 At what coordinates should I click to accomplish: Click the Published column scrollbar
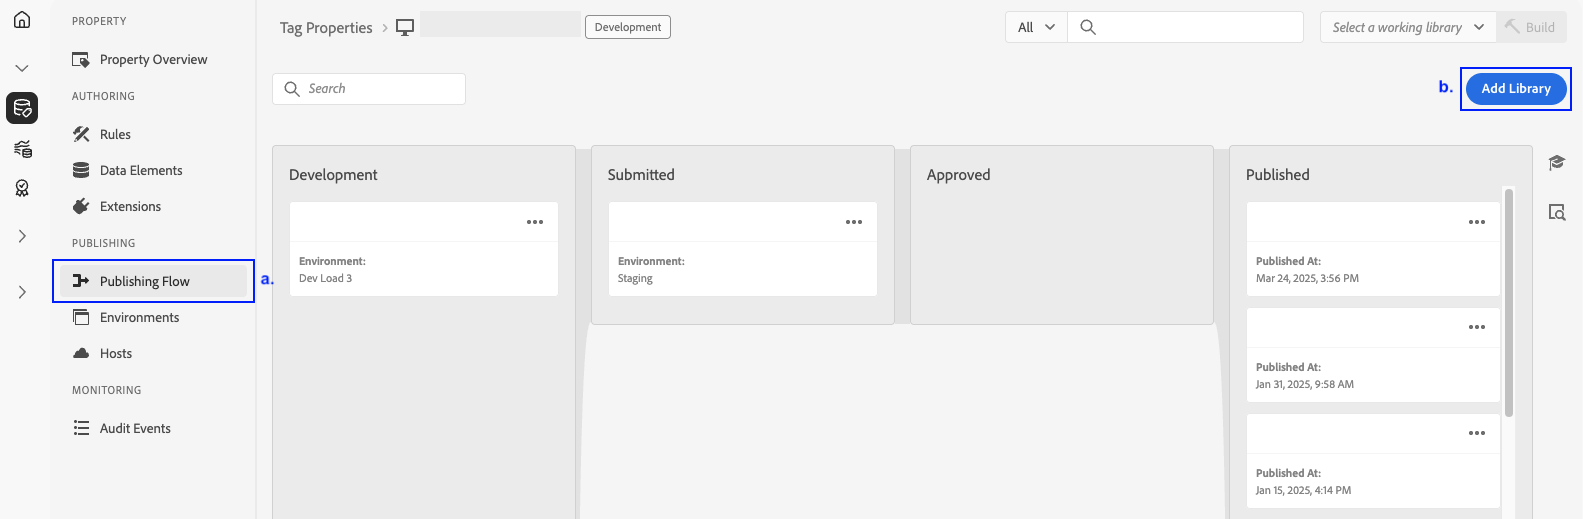[1509, 300]
